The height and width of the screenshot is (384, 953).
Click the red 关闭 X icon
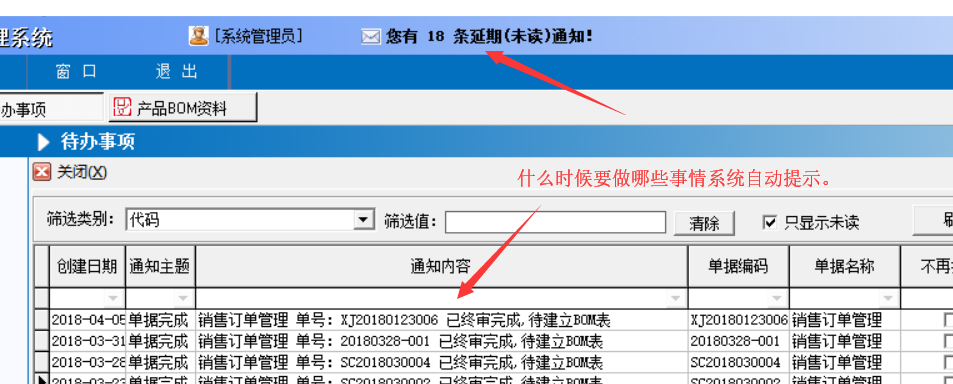42,173
